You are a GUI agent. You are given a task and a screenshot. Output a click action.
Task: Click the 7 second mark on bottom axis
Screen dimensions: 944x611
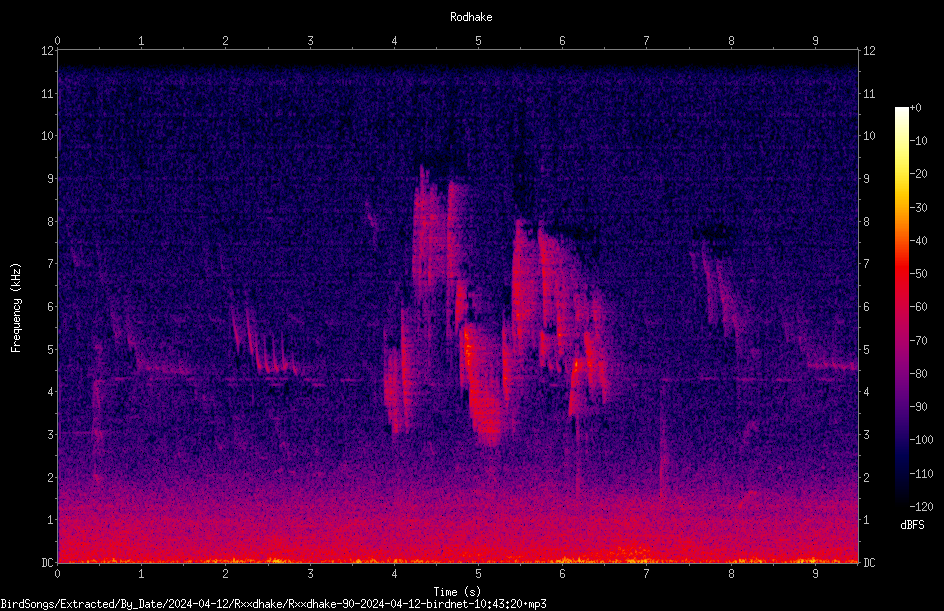coord(646,574)
